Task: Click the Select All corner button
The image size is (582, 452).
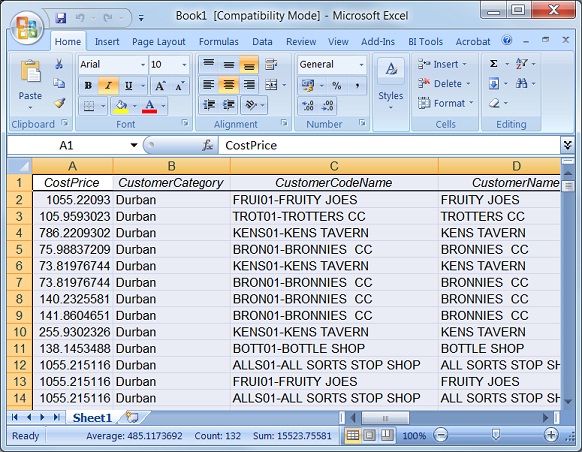Action: [19, 166]
